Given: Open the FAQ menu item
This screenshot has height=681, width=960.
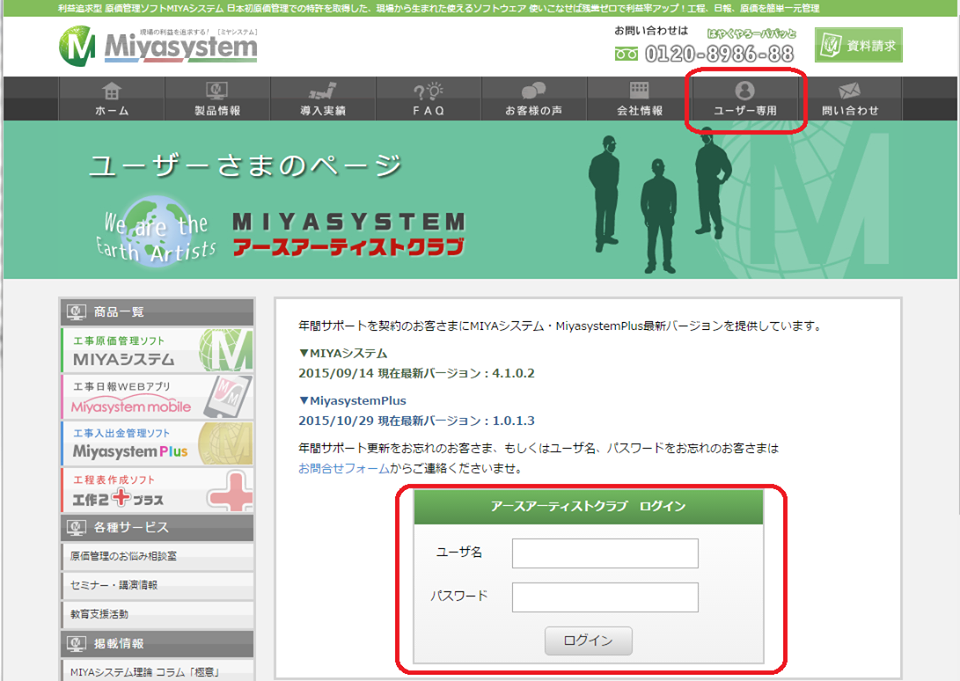Looking at the screenshot, I should [x=429, y=99].
